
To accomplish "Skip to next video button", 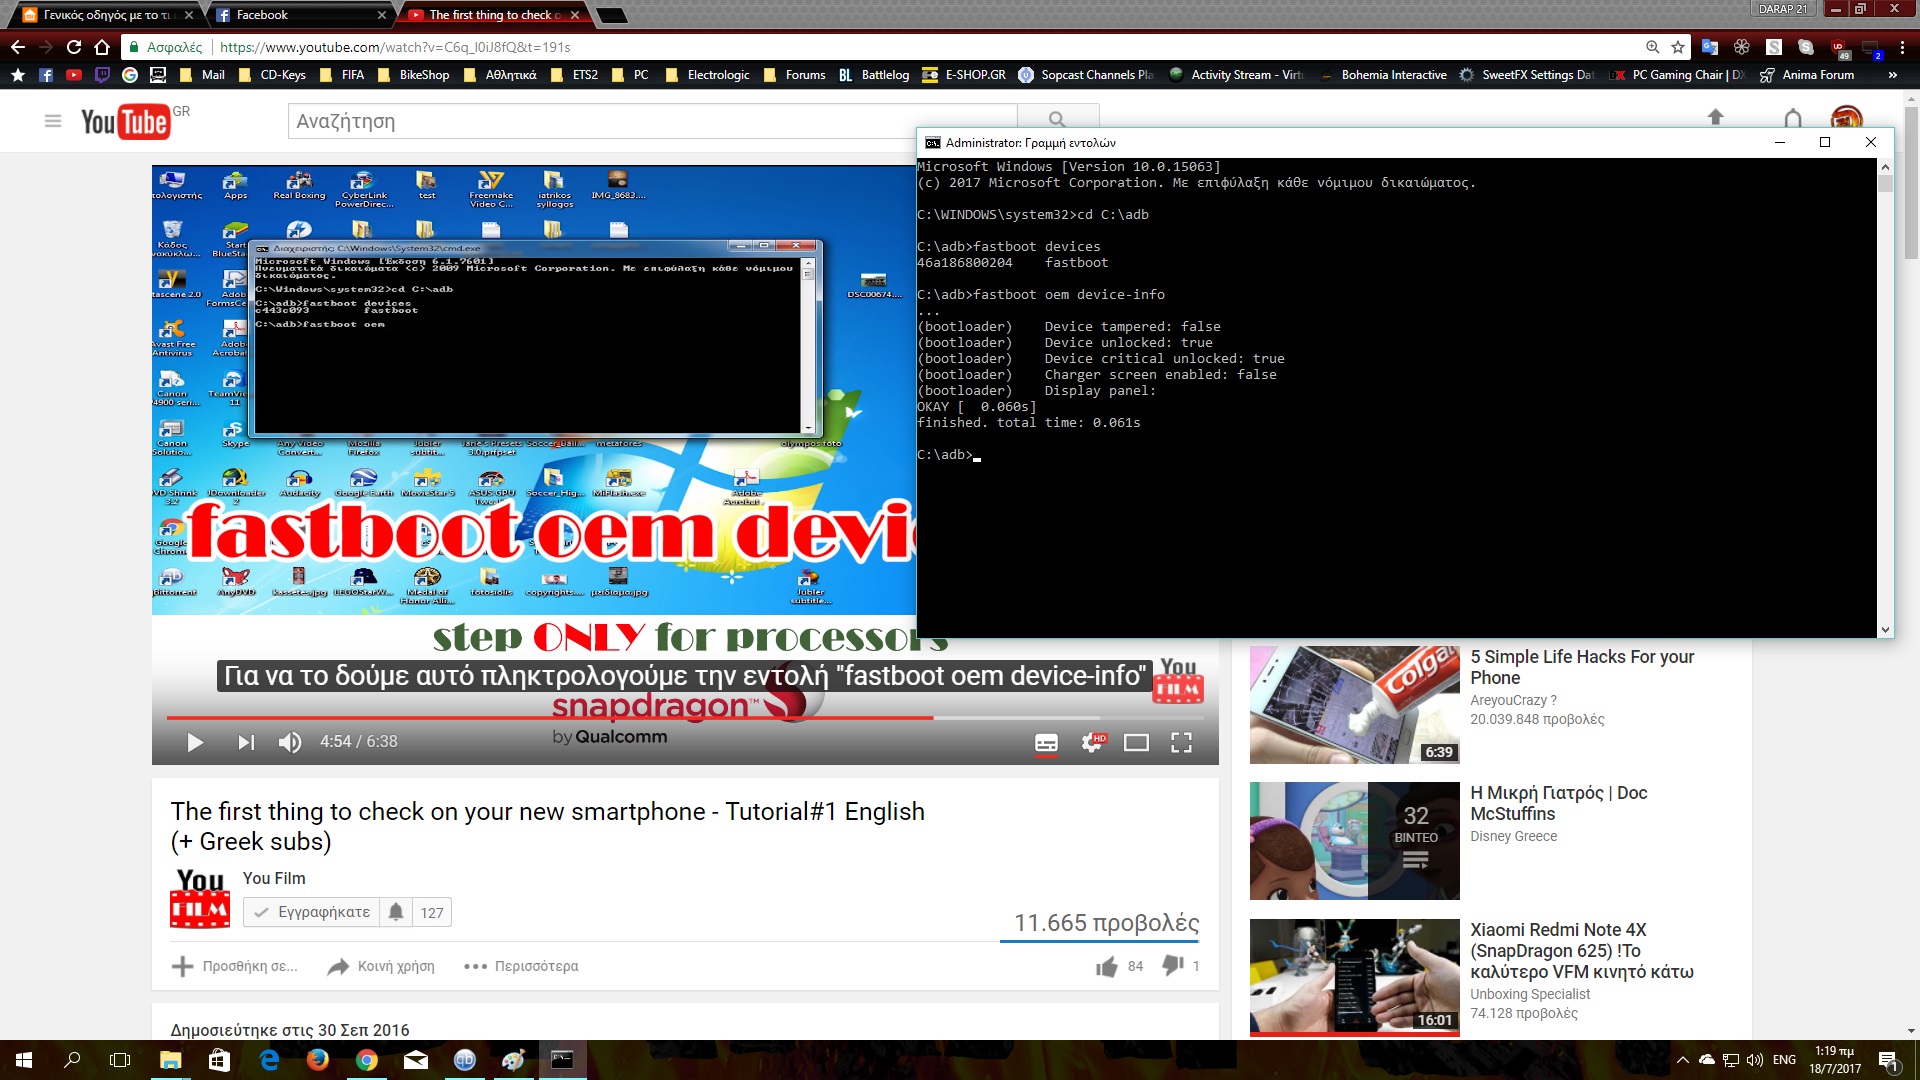I will pos(246,742).
